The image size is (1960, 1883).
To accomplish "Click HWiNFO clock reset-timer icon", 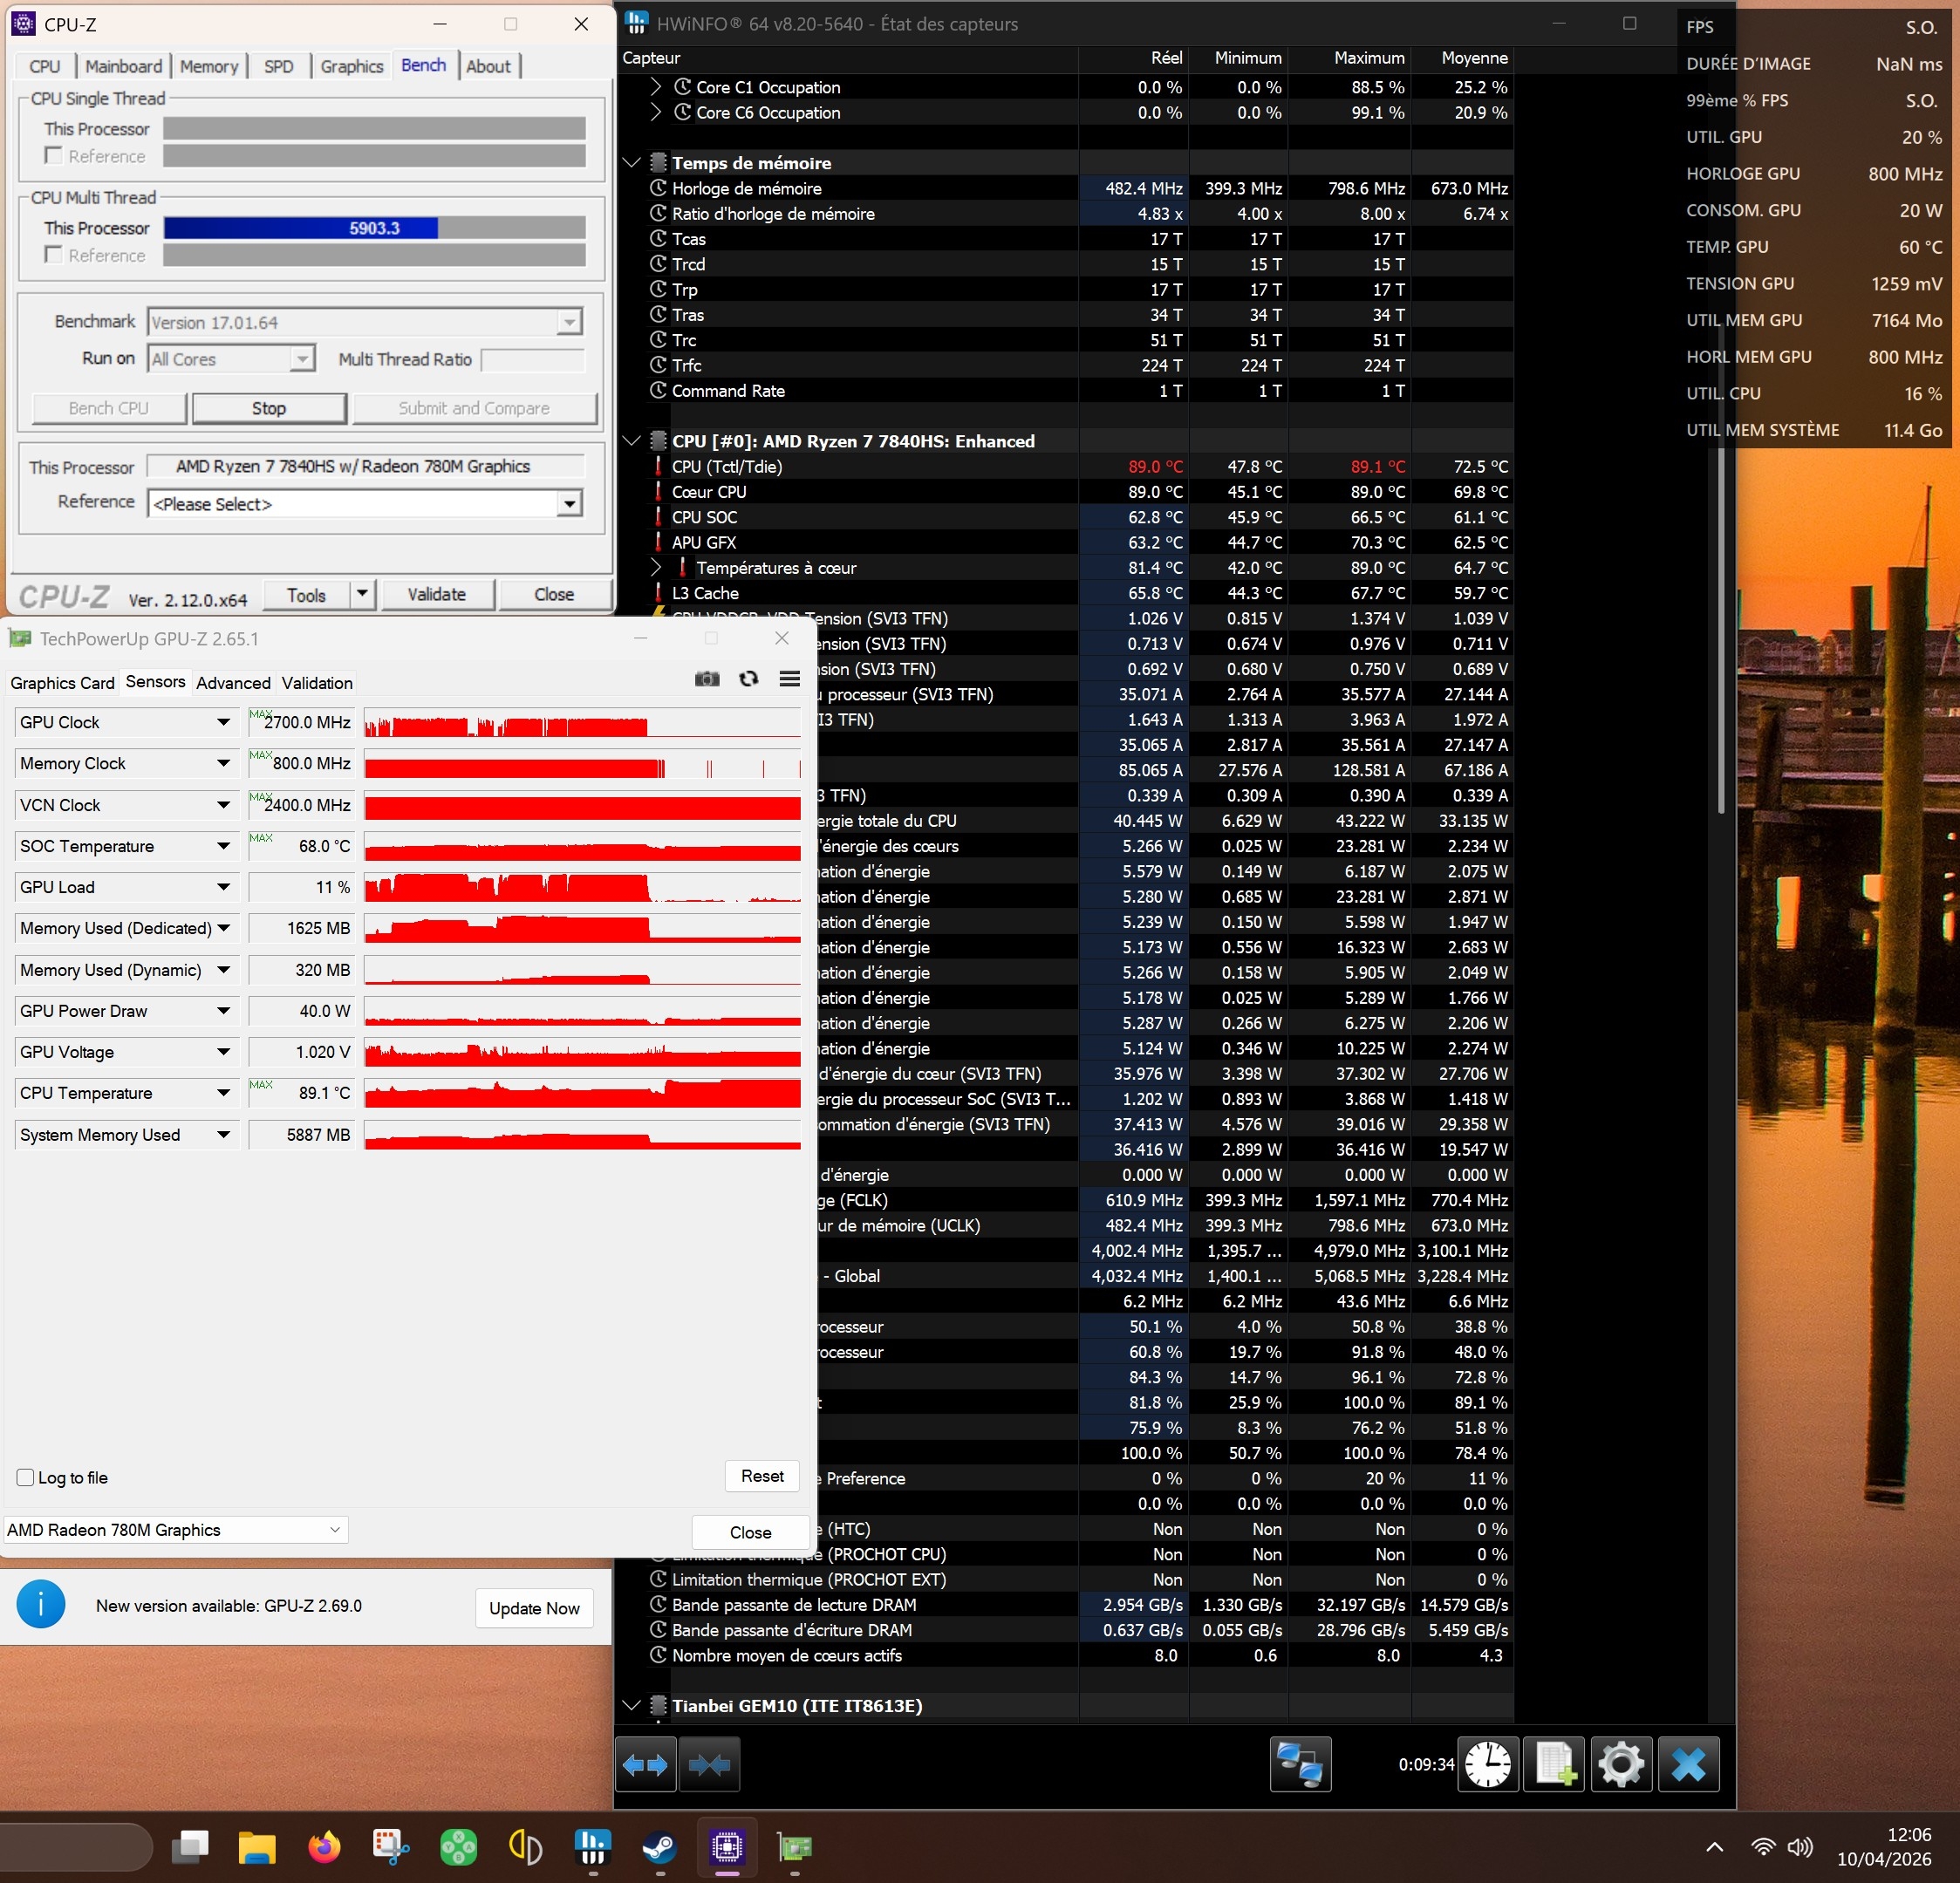I will point(1489,1765).
